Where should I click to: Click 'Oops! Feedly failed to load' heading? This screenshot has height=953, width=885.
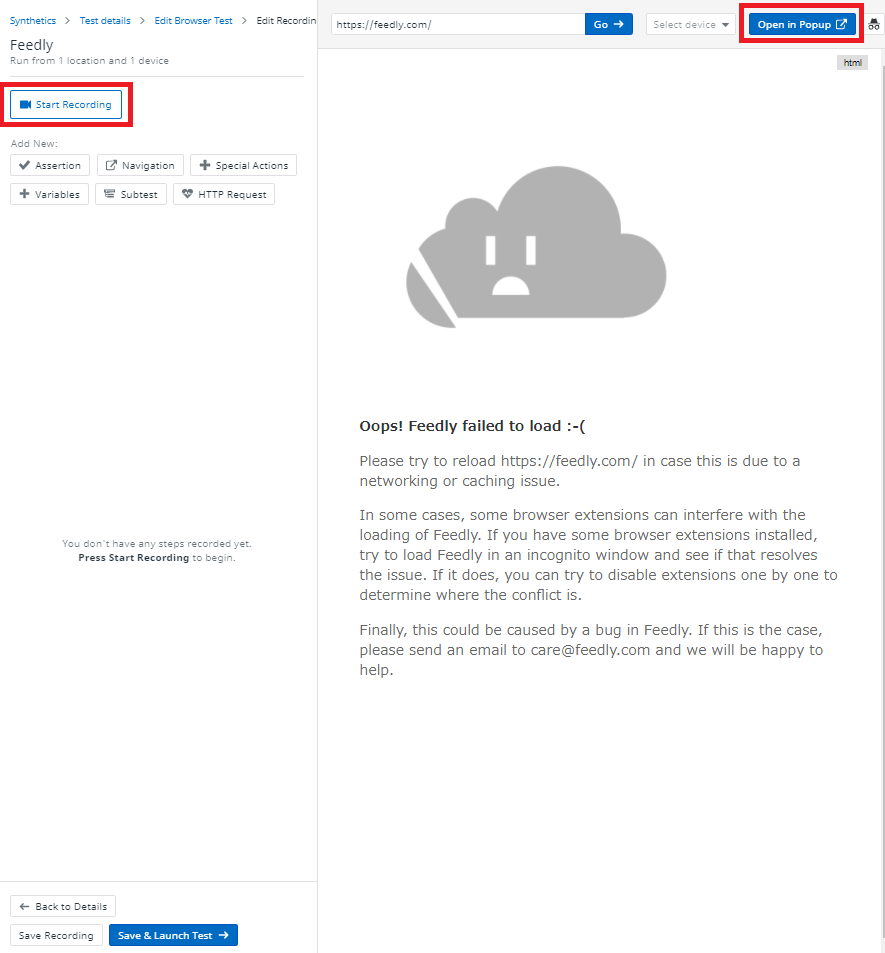472,426
